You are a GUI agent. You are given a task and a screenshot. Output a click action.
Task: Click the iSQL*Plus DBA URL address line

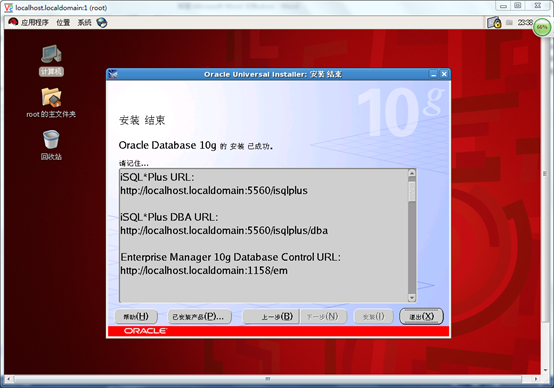point(224,231)
